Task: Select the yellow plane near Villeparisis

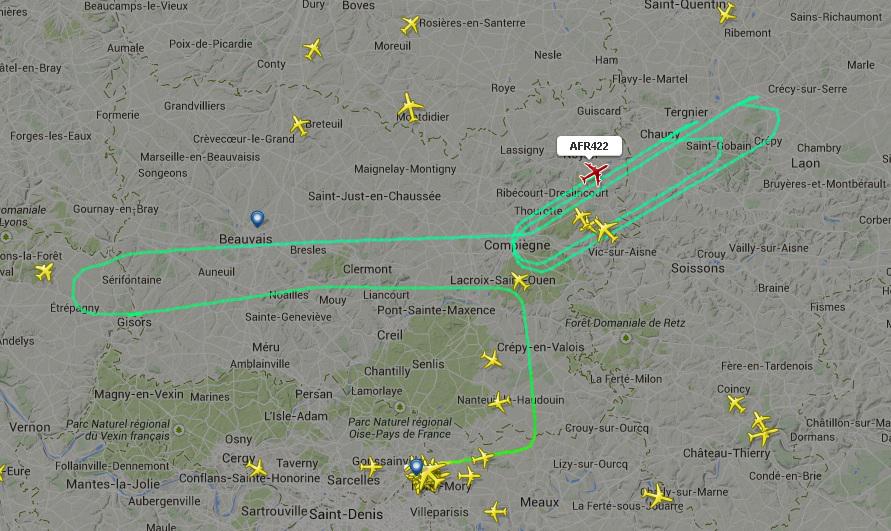Action: [496, 512]
